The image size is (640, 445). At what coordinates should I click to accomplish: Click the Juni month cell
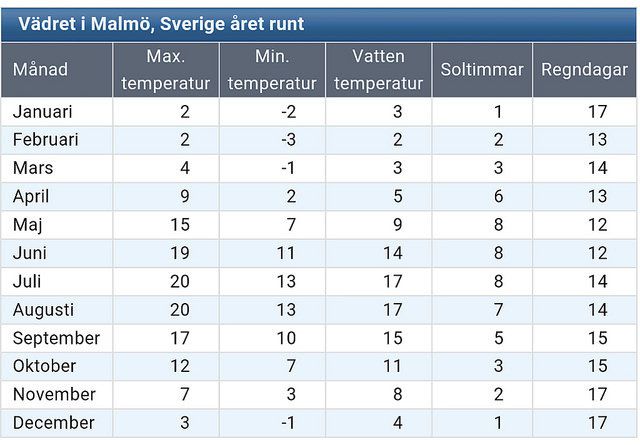[x=57, y=253]
